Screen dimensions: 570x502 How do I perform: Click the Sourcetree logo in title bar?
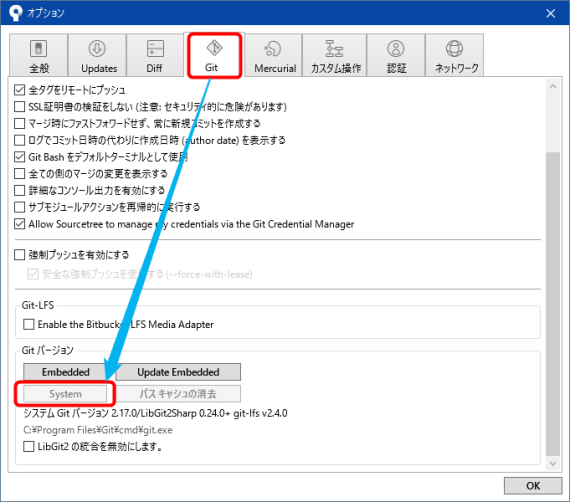tap(15, 13)
